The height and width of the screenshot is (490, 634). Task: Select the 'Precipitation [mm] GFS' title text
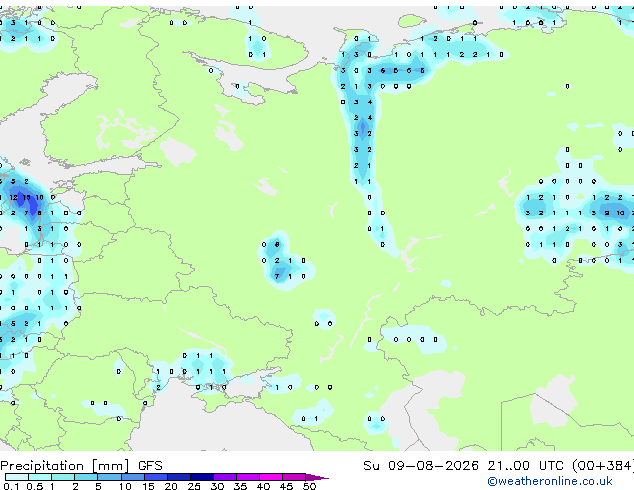tap(81, 466)
